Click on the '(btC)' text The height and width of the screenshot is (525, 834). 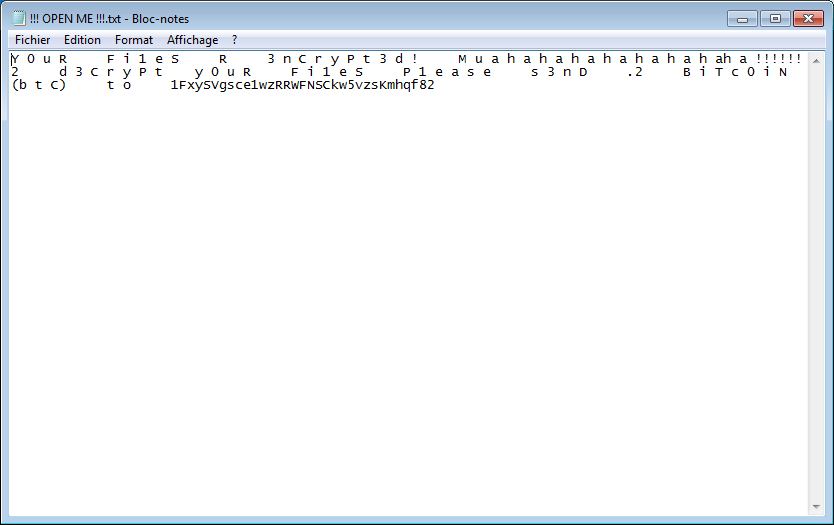[38, 85]
